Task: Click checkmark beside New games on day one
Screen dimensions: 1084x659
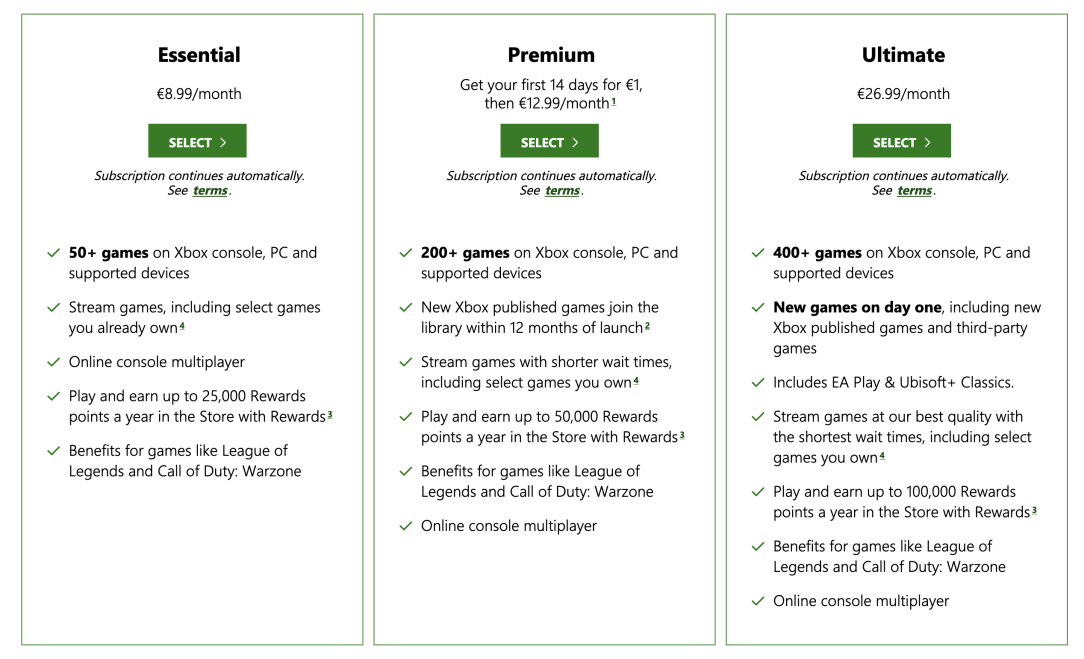Action: [757, 308]
